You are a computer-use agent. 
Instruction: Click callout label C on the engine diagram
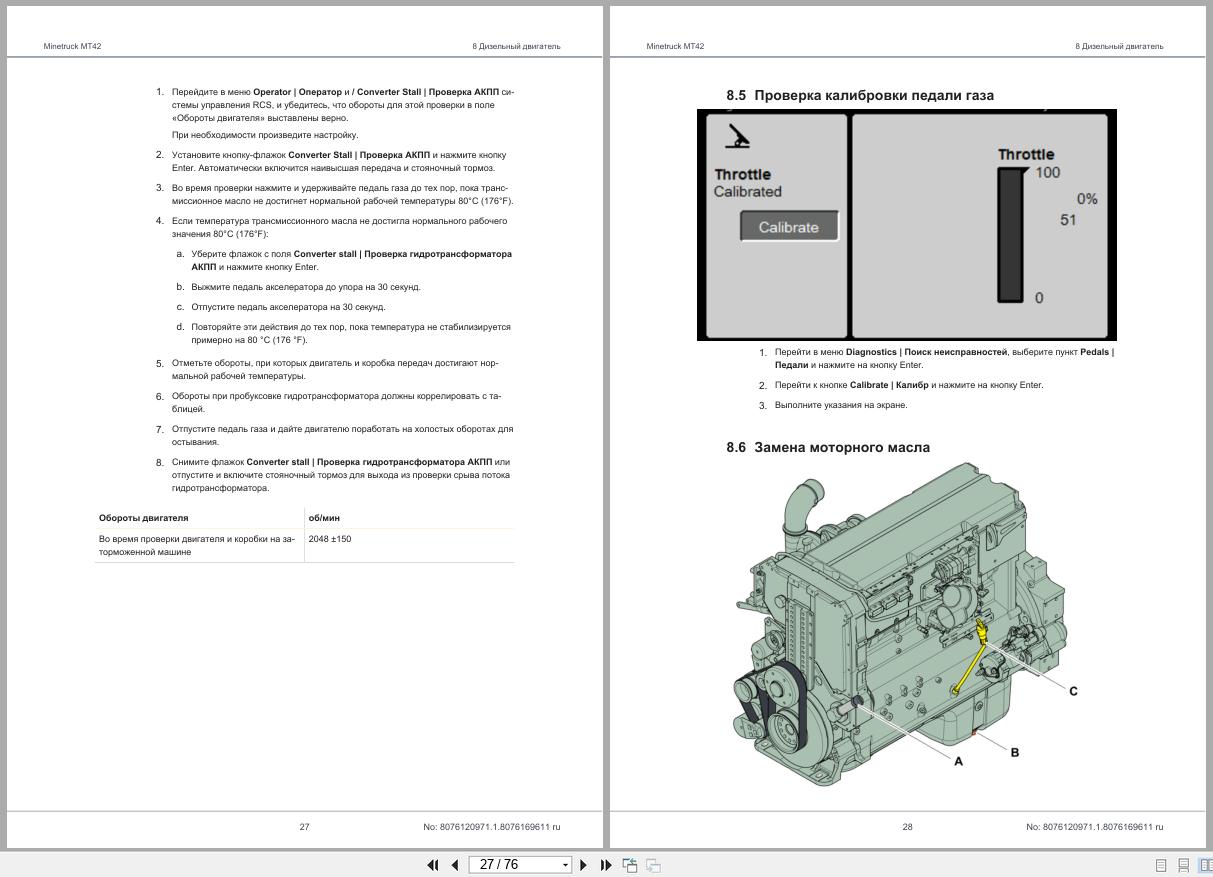1073,691
